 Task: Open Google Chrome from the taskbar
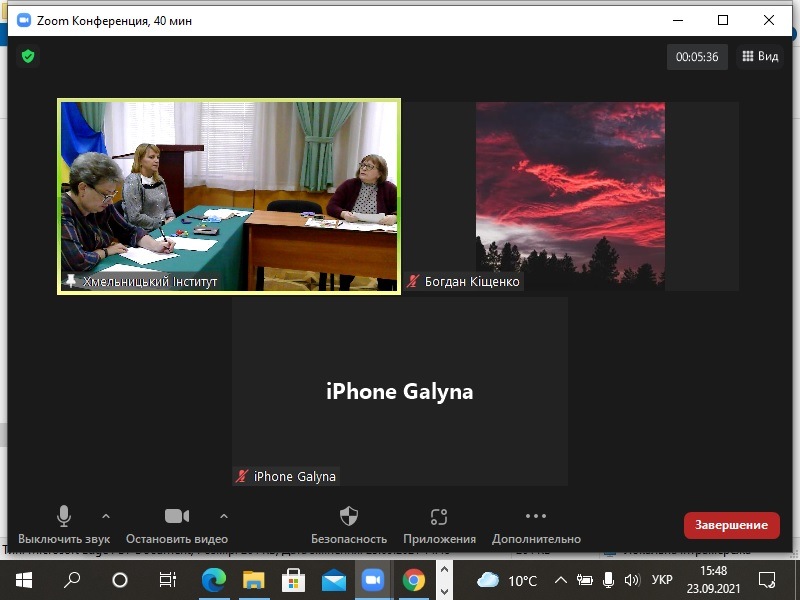[413, 579]
